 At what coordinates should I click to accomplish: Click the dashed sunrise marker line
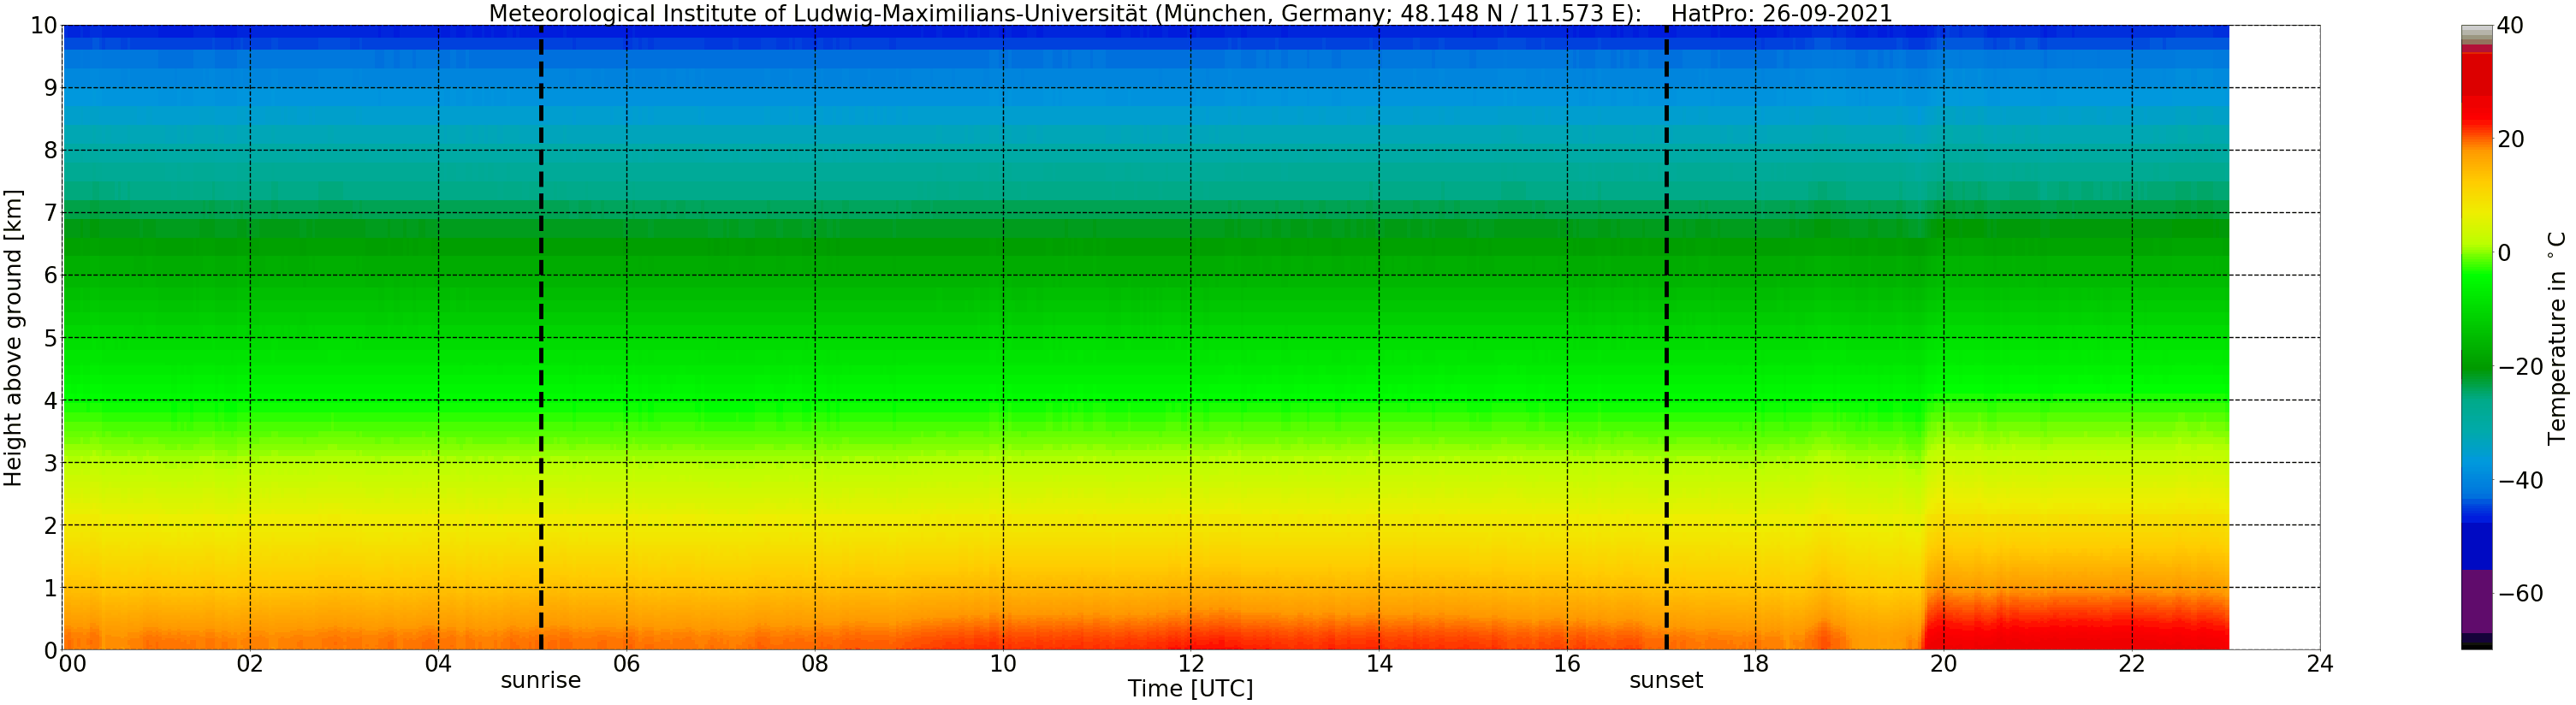click(x=541, y=337)
